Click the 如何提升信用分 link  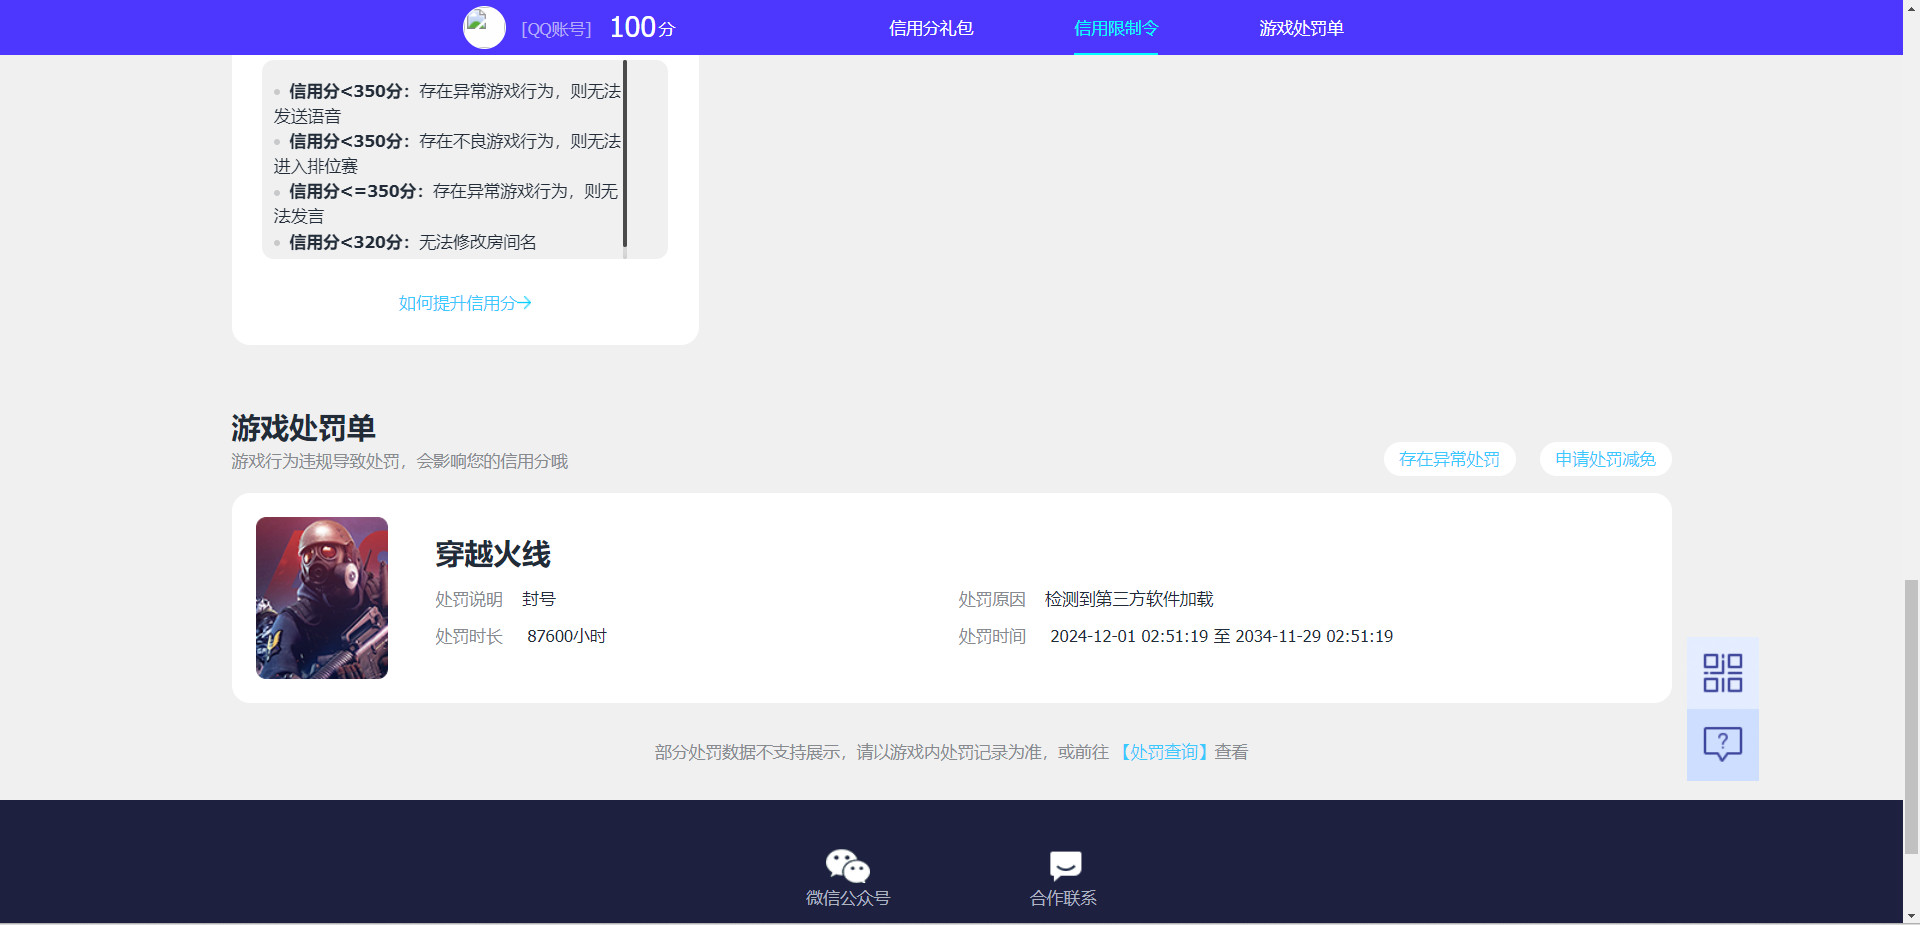[x=465, y=303]
